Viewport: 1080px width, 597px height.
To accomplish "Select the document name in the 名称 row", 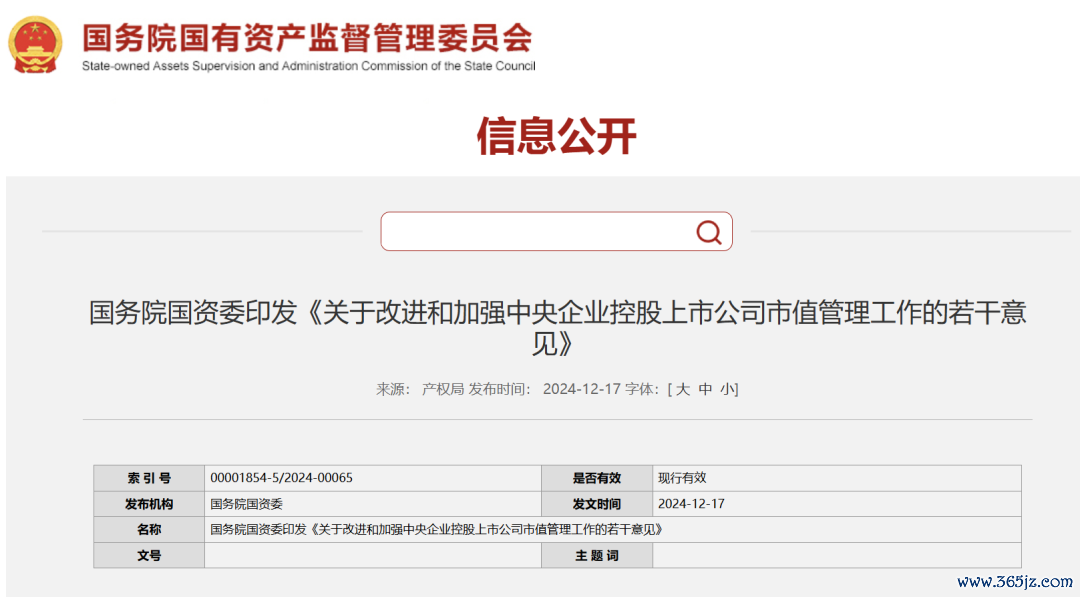I will (x=437, y=530).
